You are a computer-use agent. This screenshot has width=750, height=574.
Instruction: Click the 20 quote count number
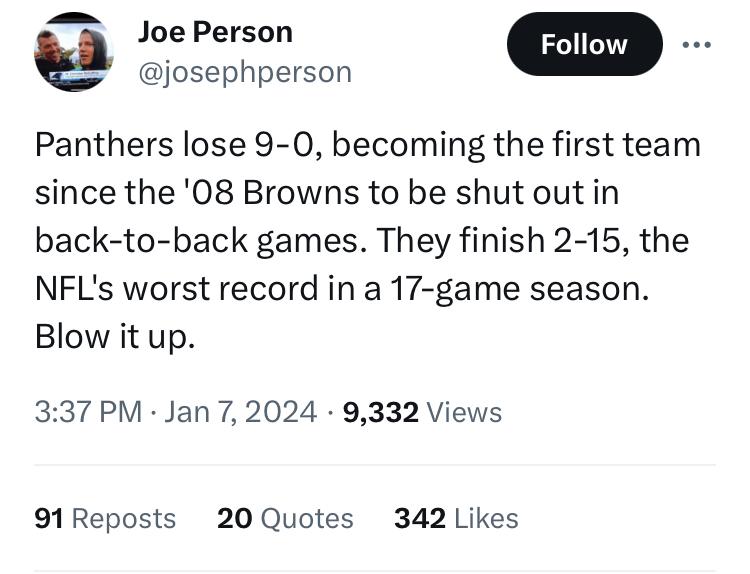[x=234, y=518]
